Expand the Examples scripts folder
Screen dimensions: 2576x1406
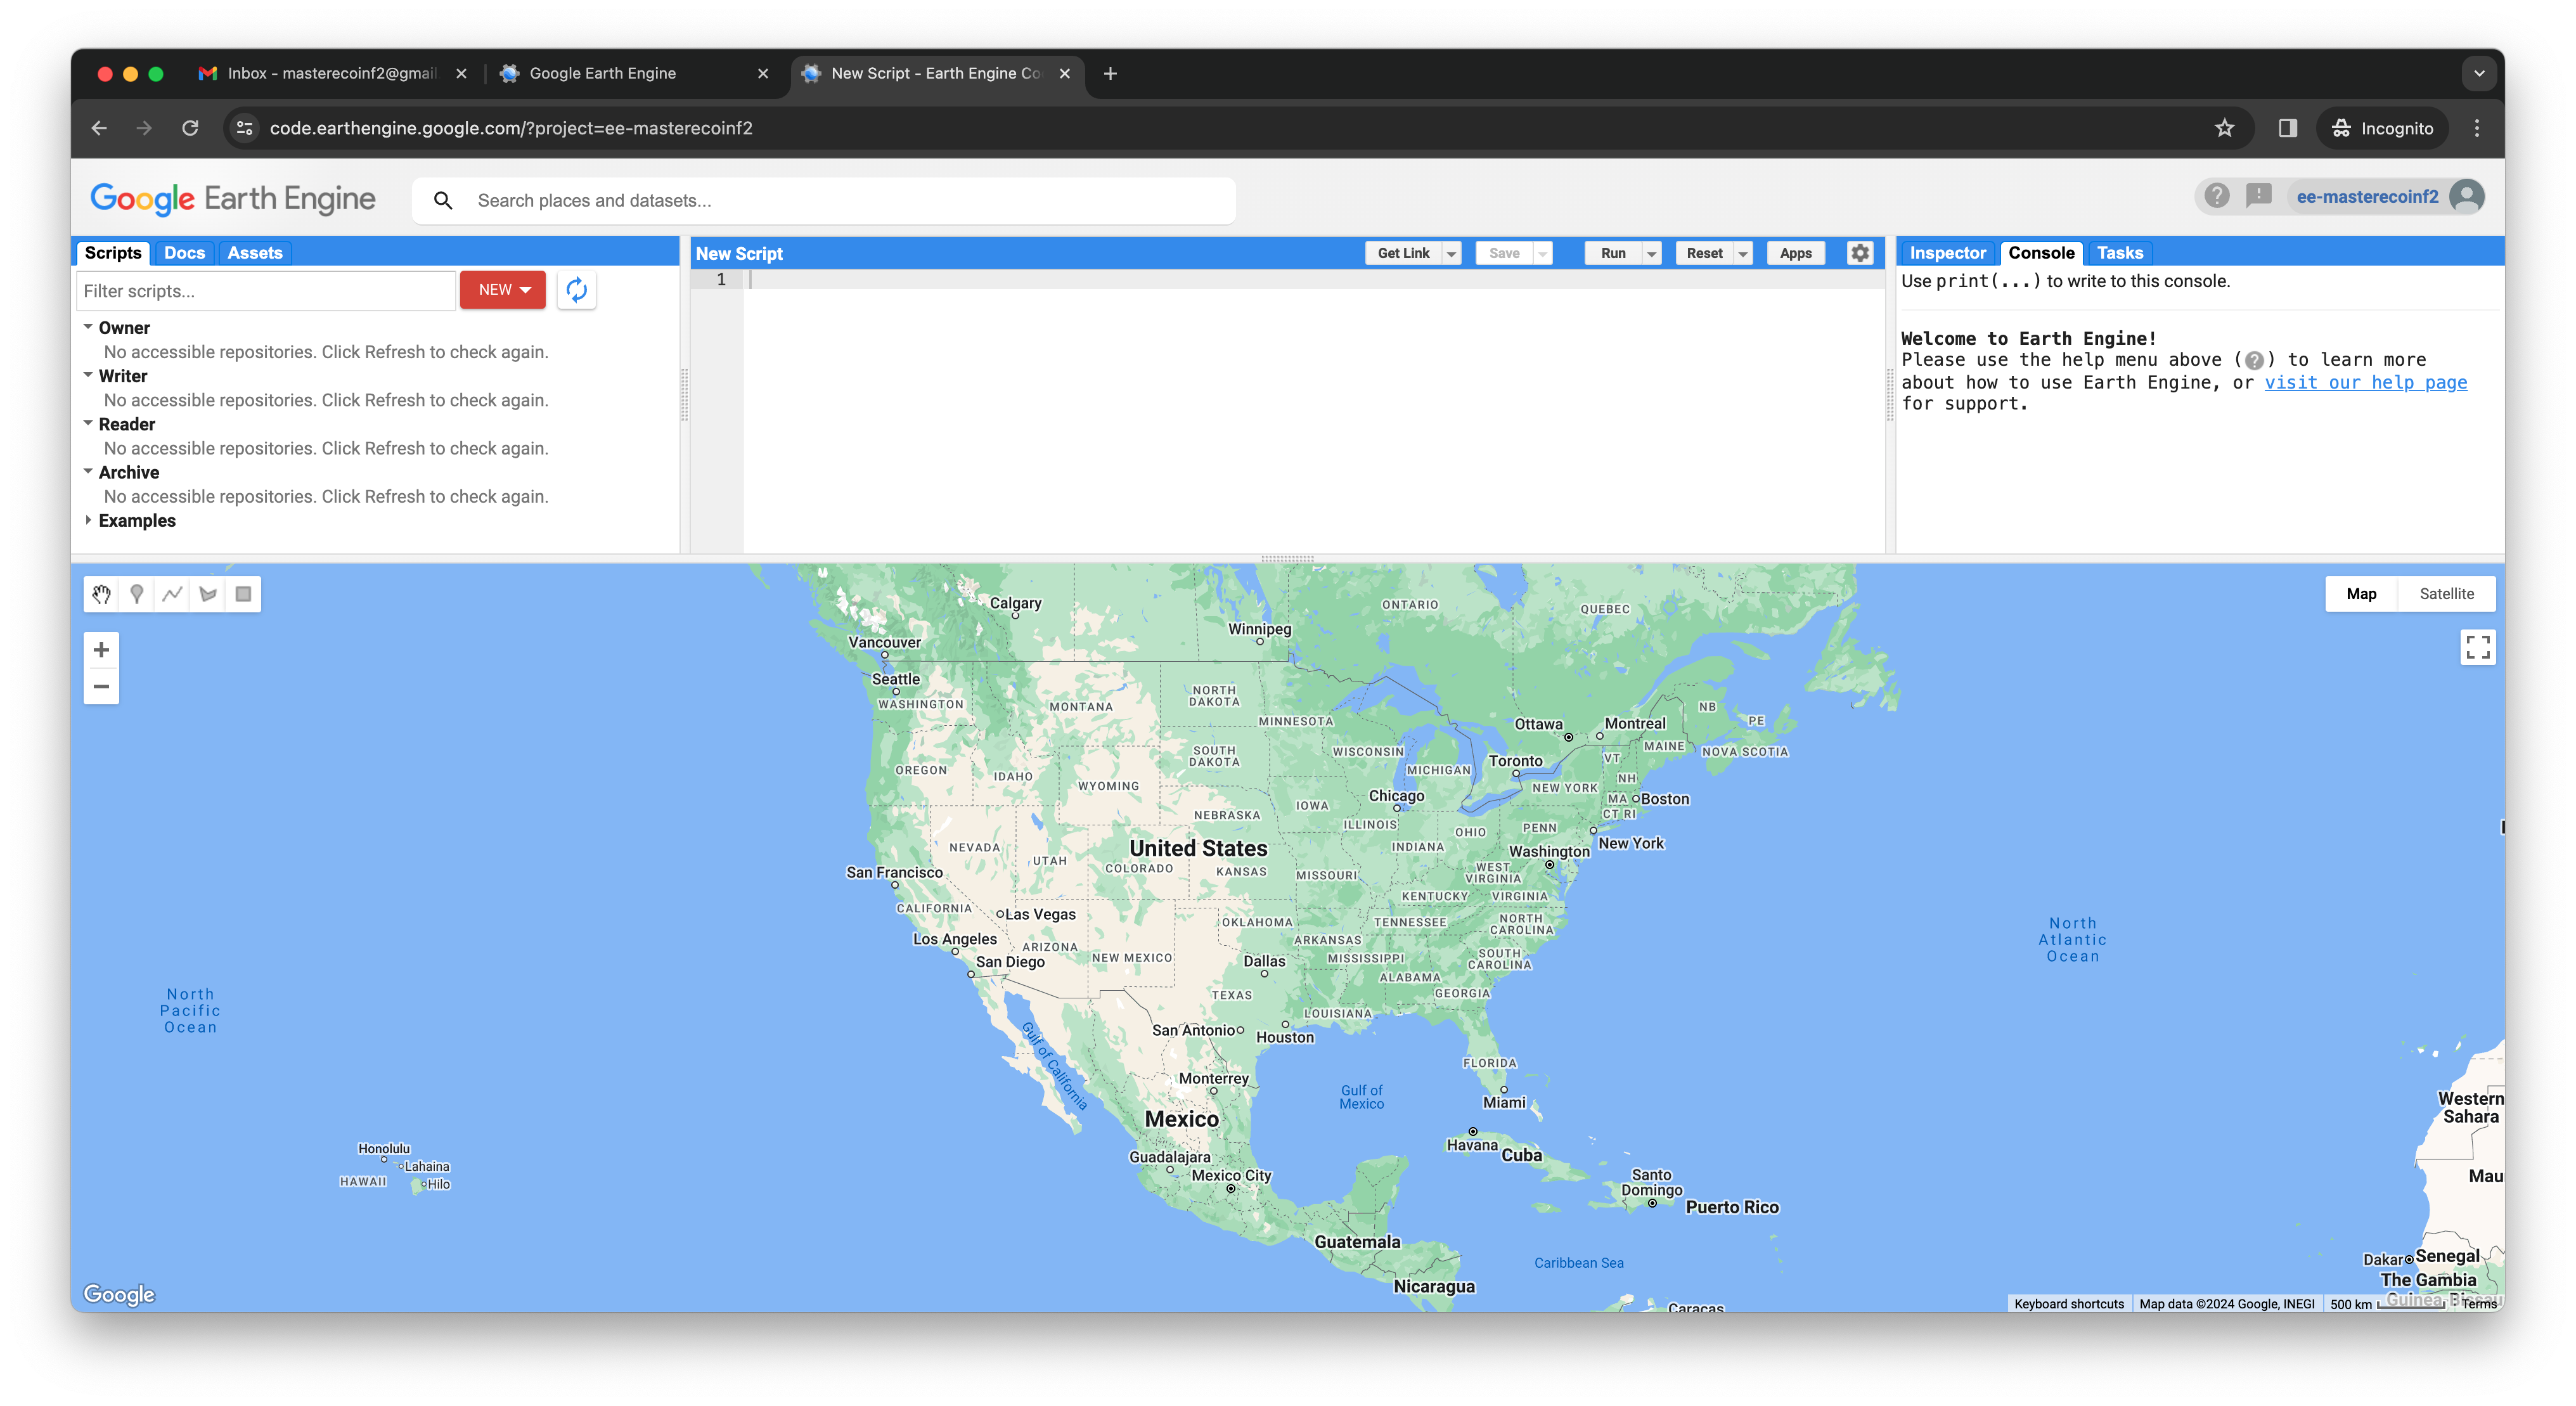[x=88, y=520]
